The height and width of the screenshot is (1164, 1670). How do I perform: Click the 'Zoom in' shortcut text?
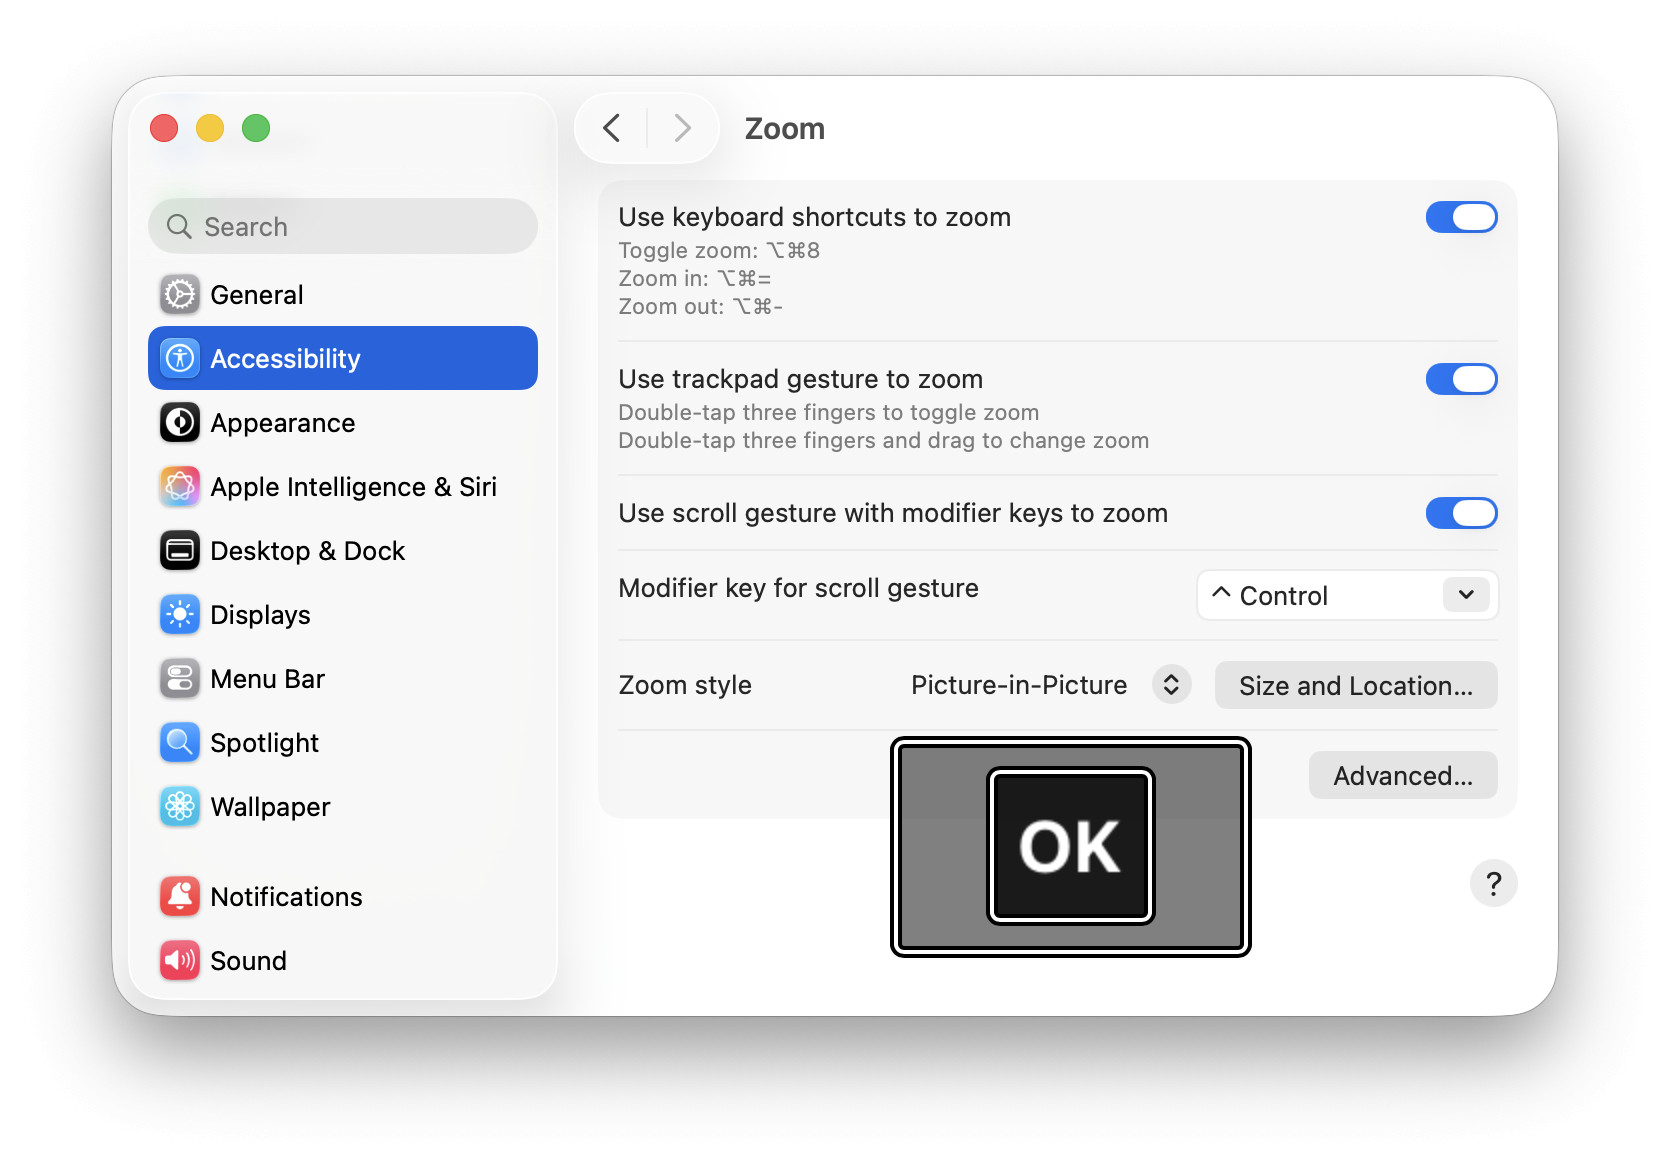click(x=695, y=278)
